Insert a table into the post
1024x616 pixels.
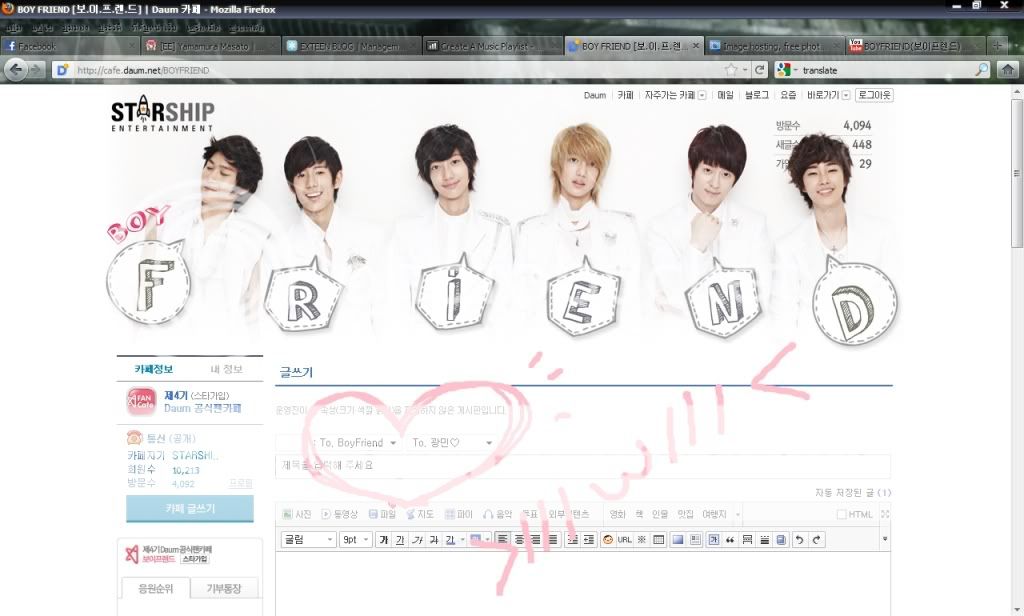[x=659, y=540]
